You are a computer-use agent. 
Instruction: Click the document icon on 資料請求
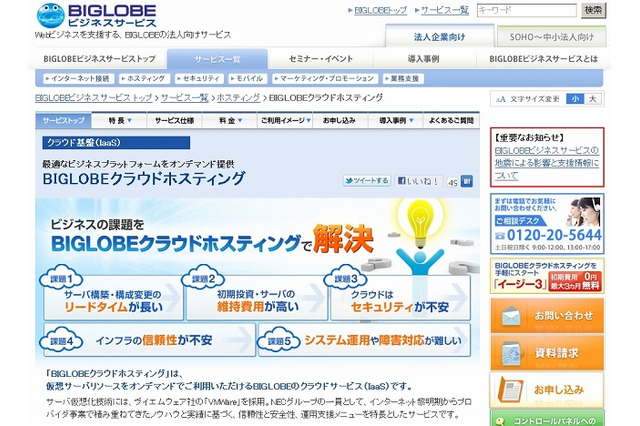click(511, 353)
